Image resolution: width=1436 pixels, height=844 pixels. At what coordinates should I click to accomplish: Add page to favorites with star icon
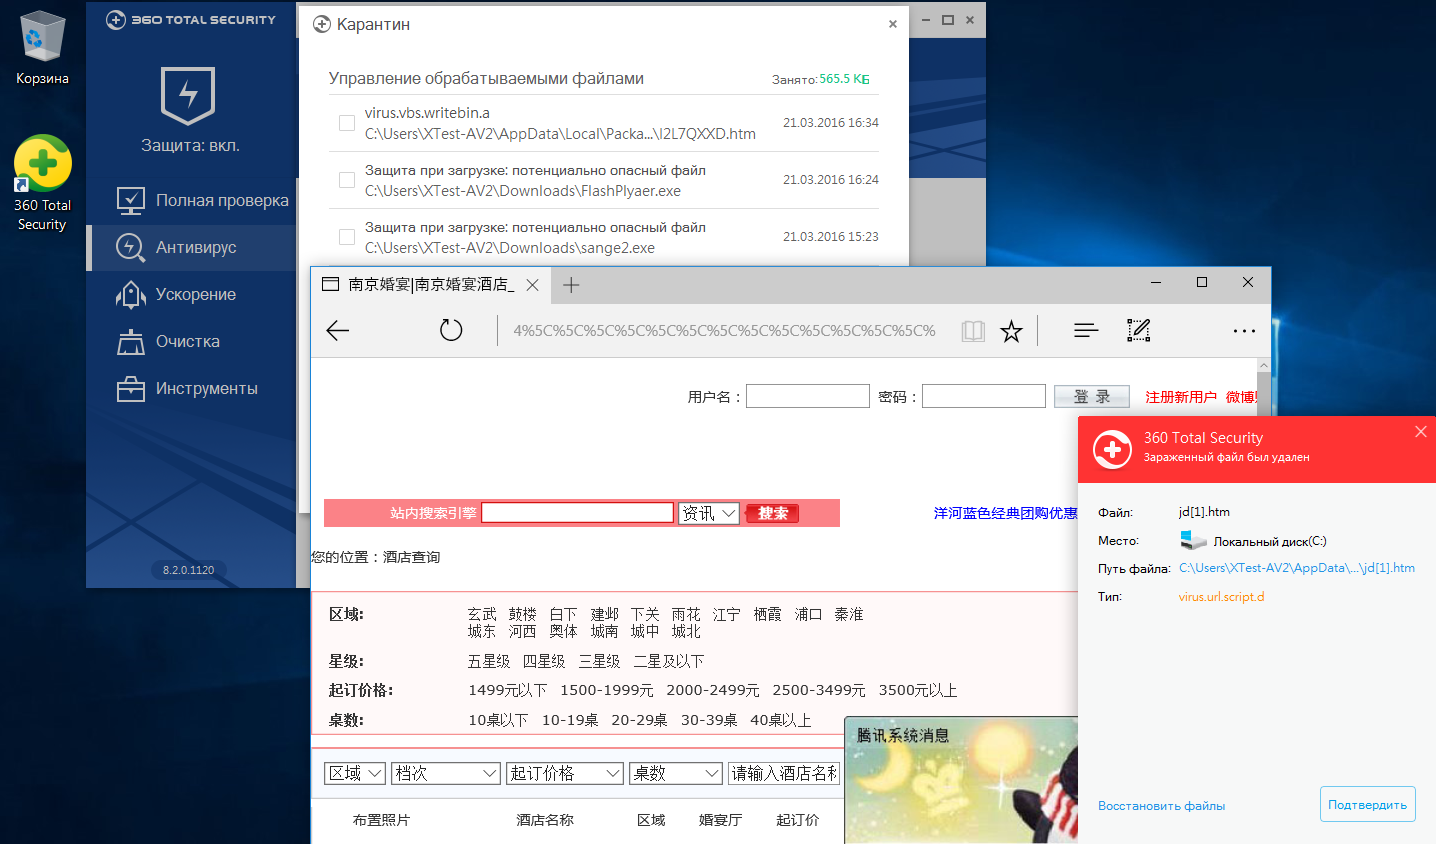pos(1012,331)
